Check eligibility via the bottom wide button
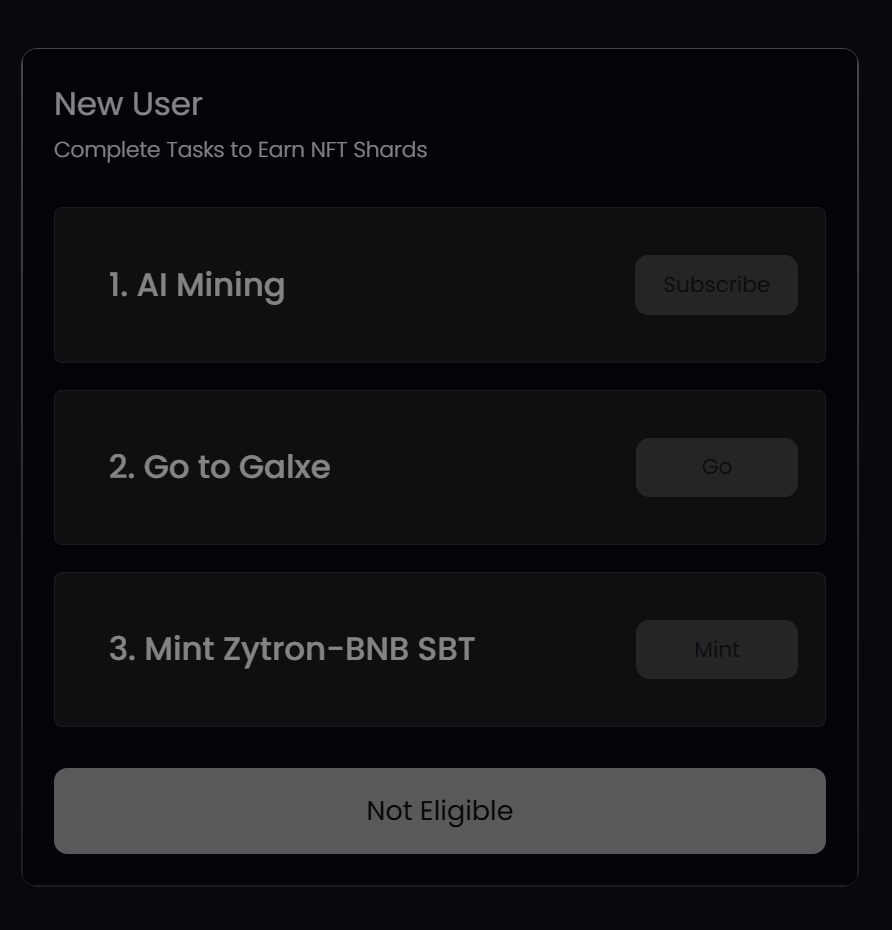The image size is (892, 930). click(440, 811)
